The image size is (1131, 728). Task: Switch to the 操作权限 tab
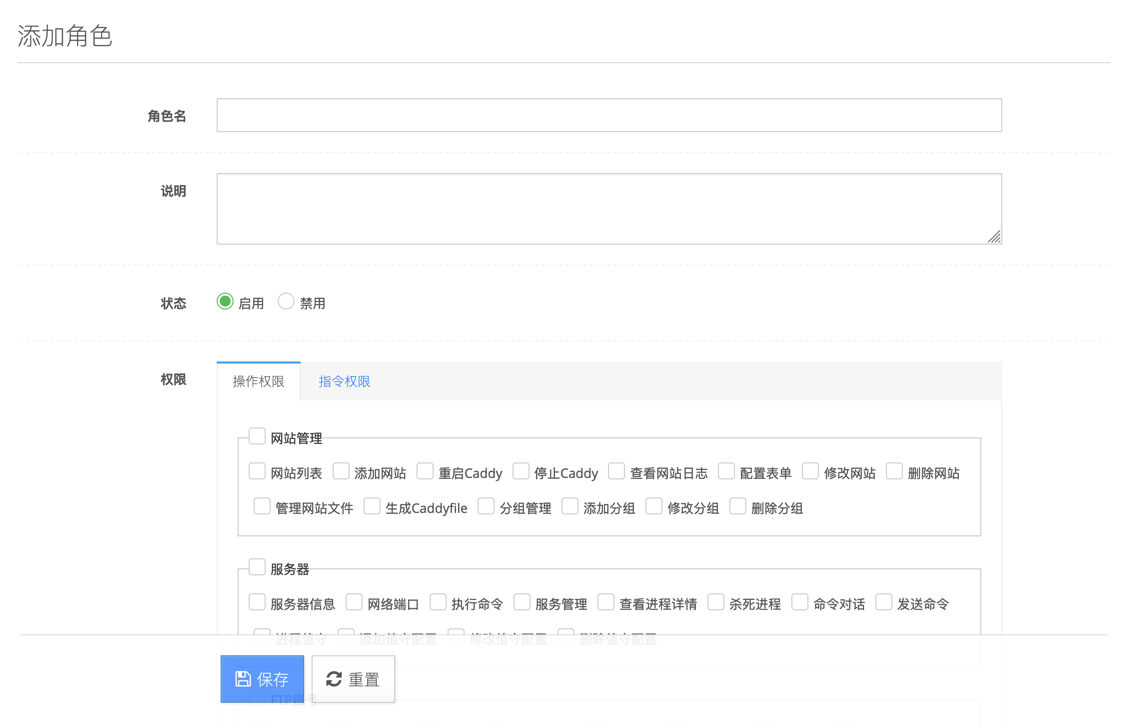258,380
